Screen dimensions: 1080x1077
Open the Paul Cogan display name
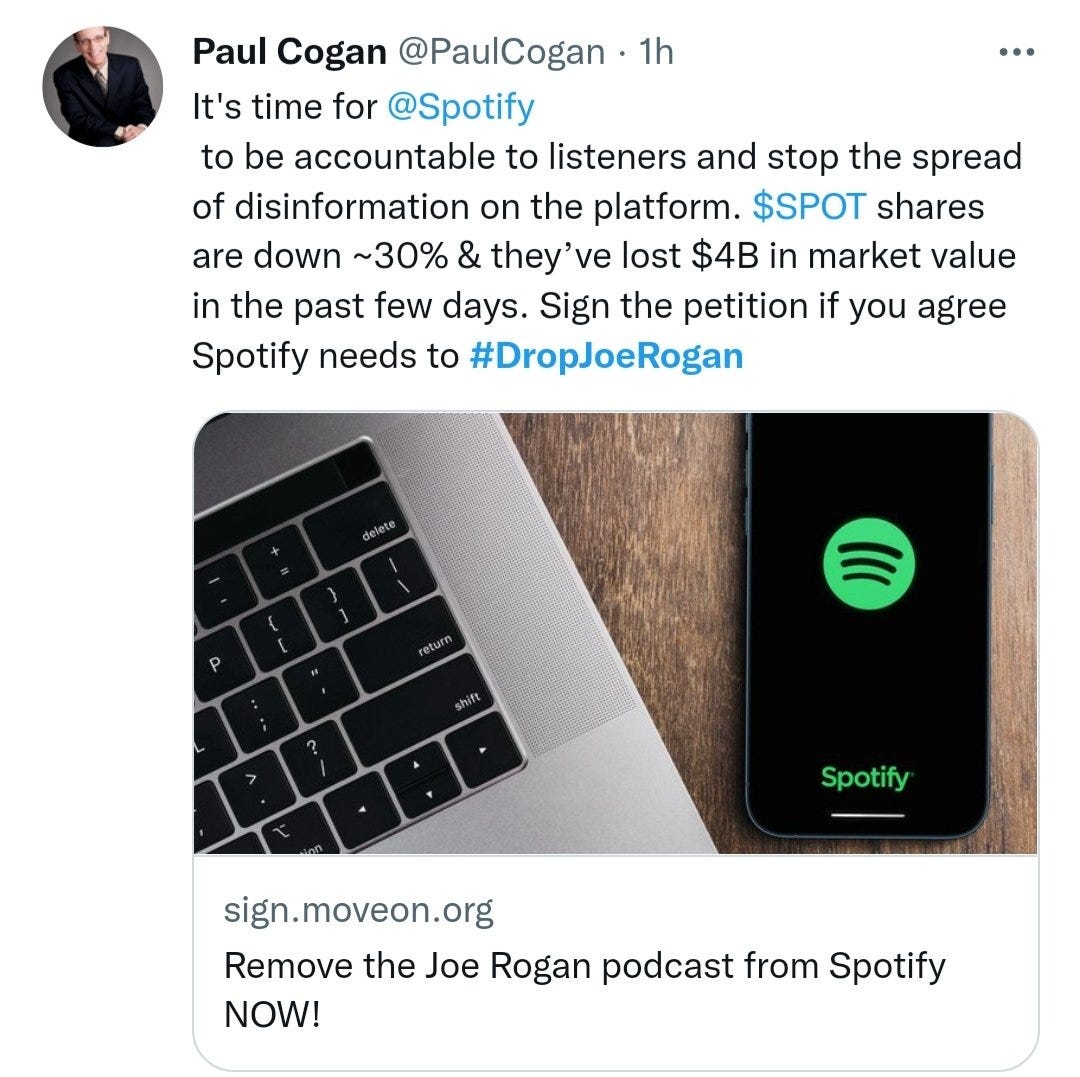tap(289, 52)
